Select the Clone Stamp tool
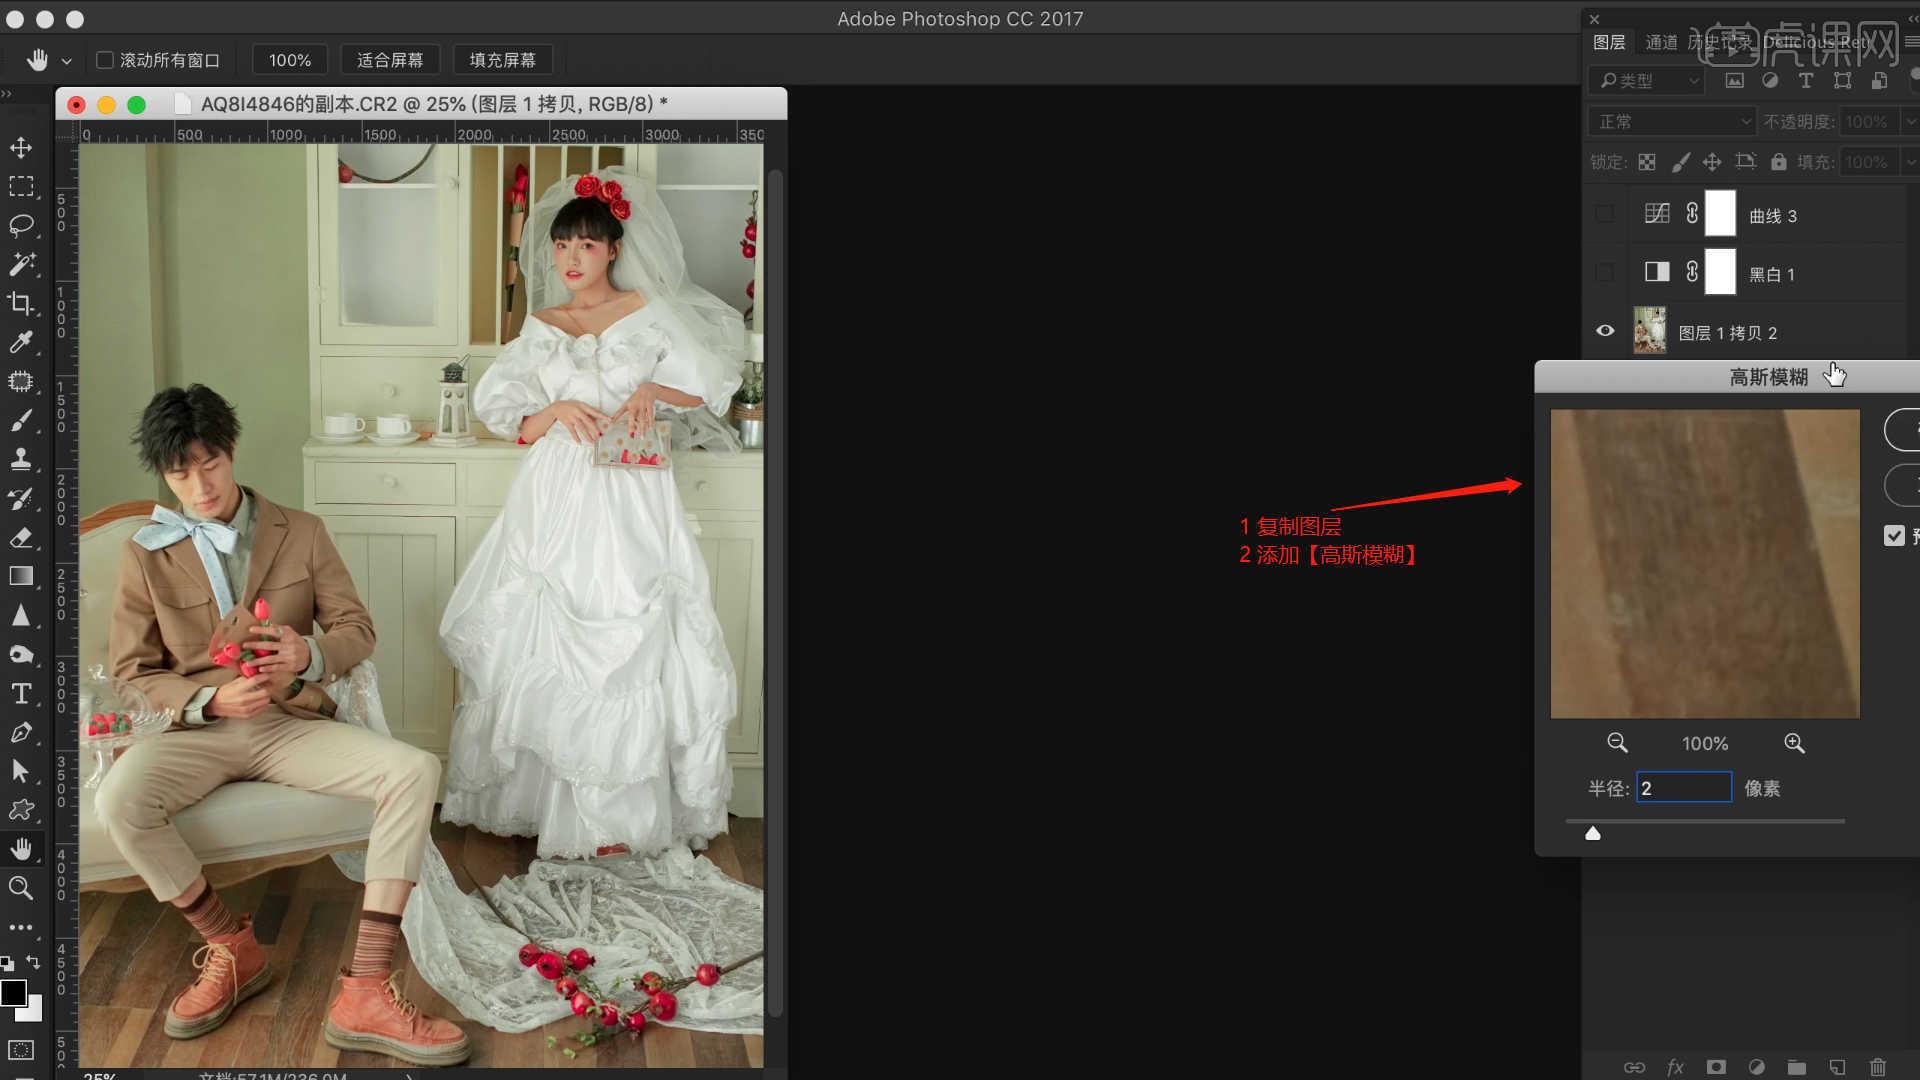This screenshot has height=1080, width=1920. 21,459
